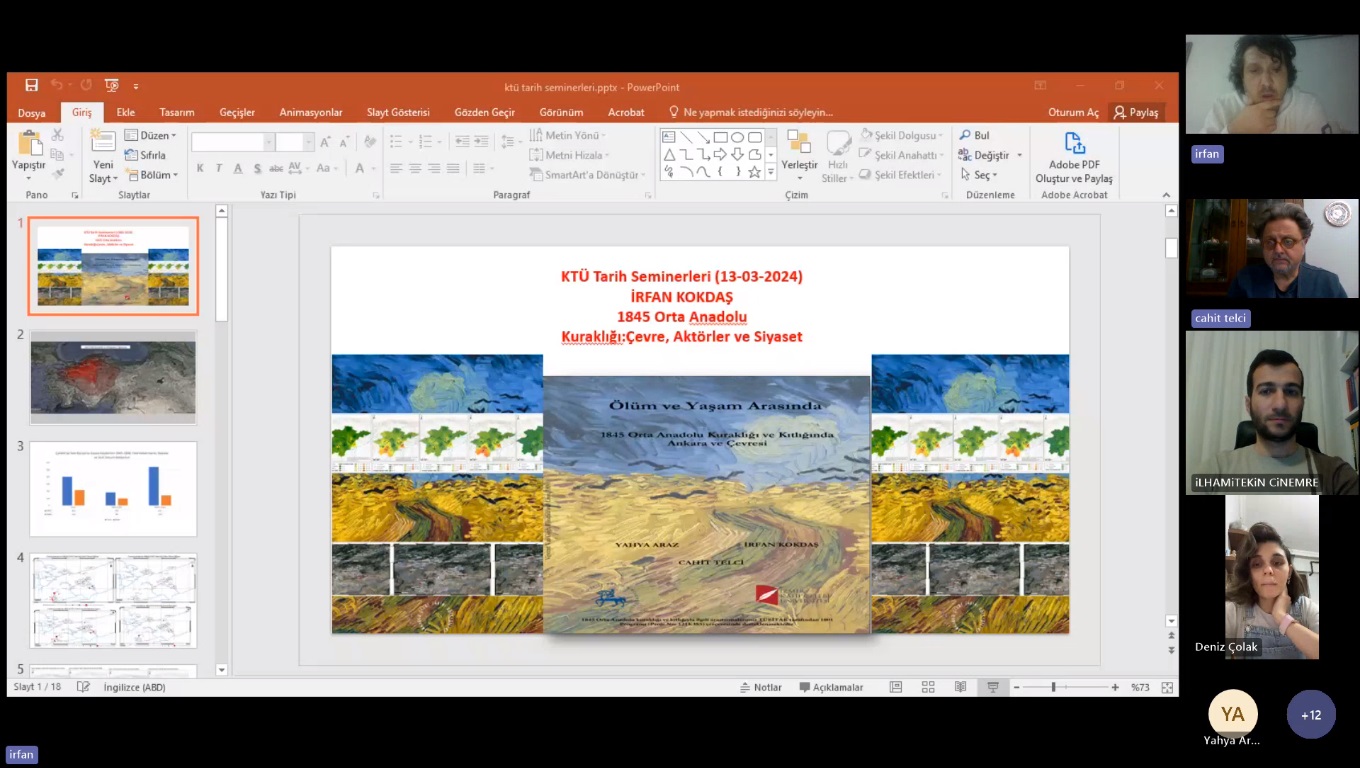The width and height of the screenshot is (1360, 768).
Task: Open the Şekil Dolgusu (Shape Fill) dropdown
Action: pyautogui.click(x=901, y=135)
